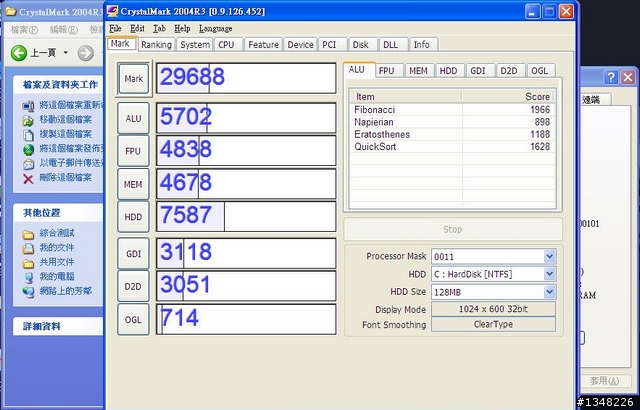Screen dimensions: 640x410
Task: Switch to the DLL tab
Action: pos(391,44)
